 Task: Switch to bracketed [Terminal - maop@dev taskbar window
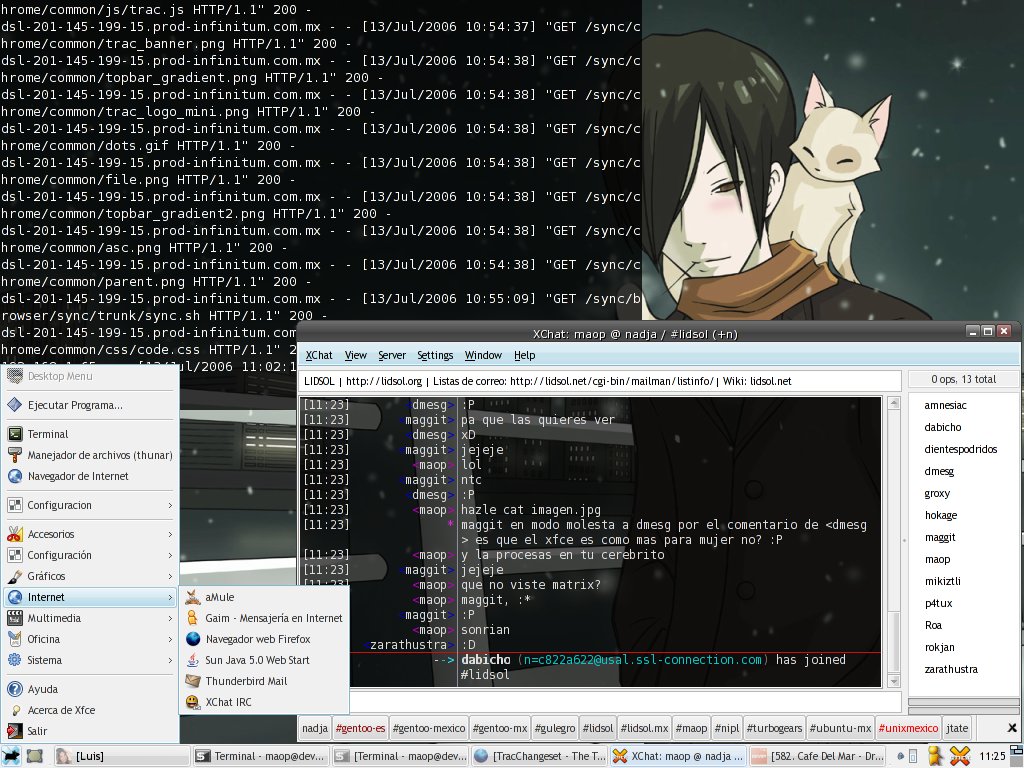(401, 756)
